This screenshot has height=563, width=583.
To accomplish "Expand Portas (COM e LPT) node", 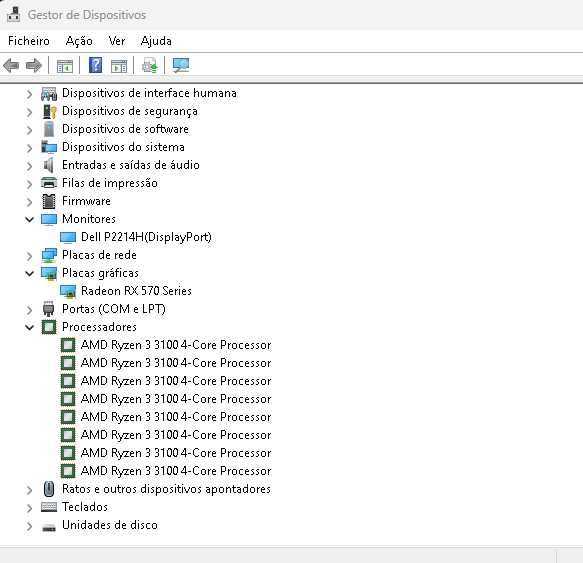I will pyautogui.click(x=29, y=310).
